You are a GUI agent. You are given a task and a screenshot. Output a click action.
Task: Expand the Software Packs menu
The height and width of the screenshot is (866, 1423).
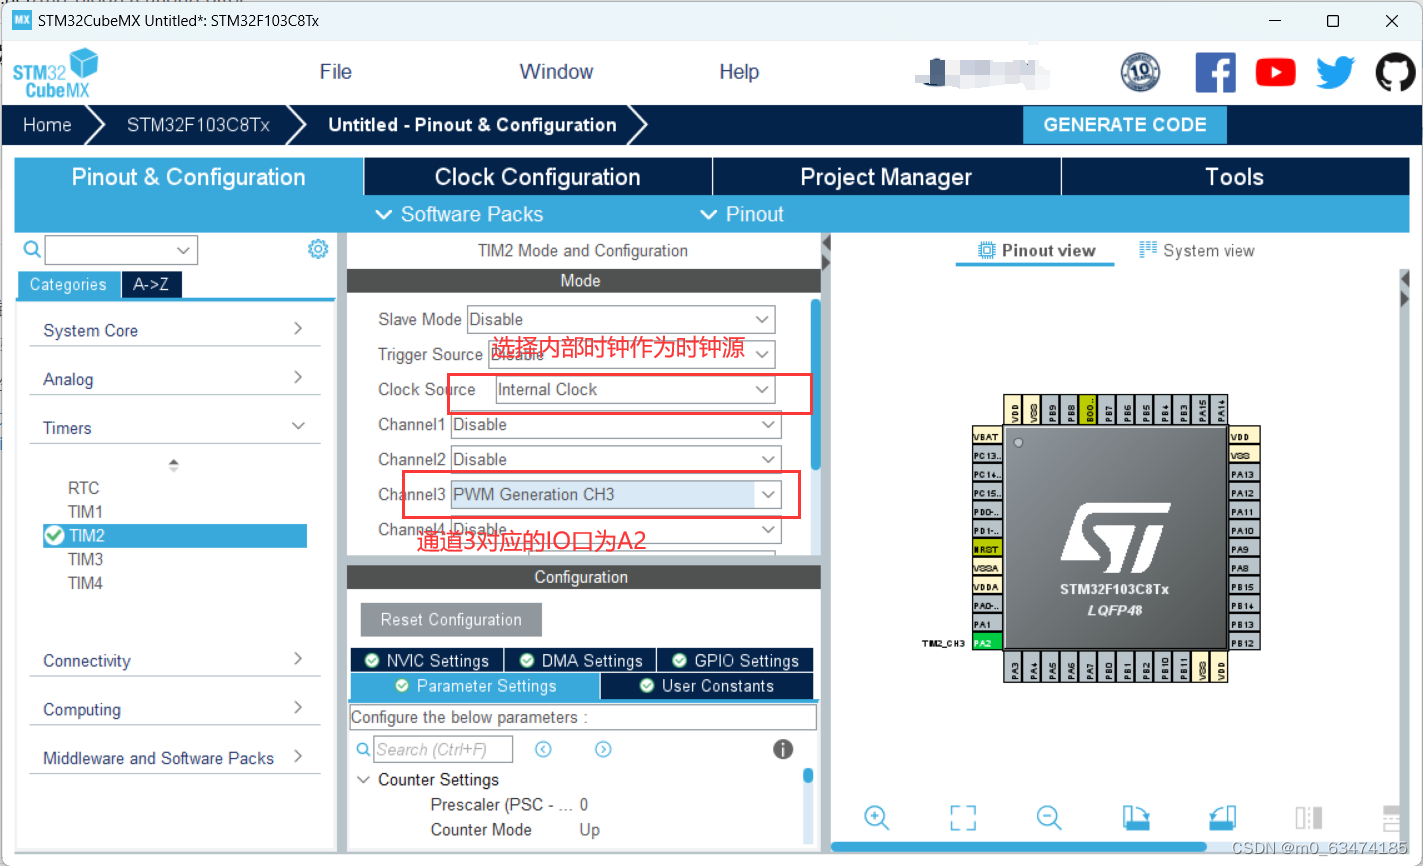[x=459, y=214]
